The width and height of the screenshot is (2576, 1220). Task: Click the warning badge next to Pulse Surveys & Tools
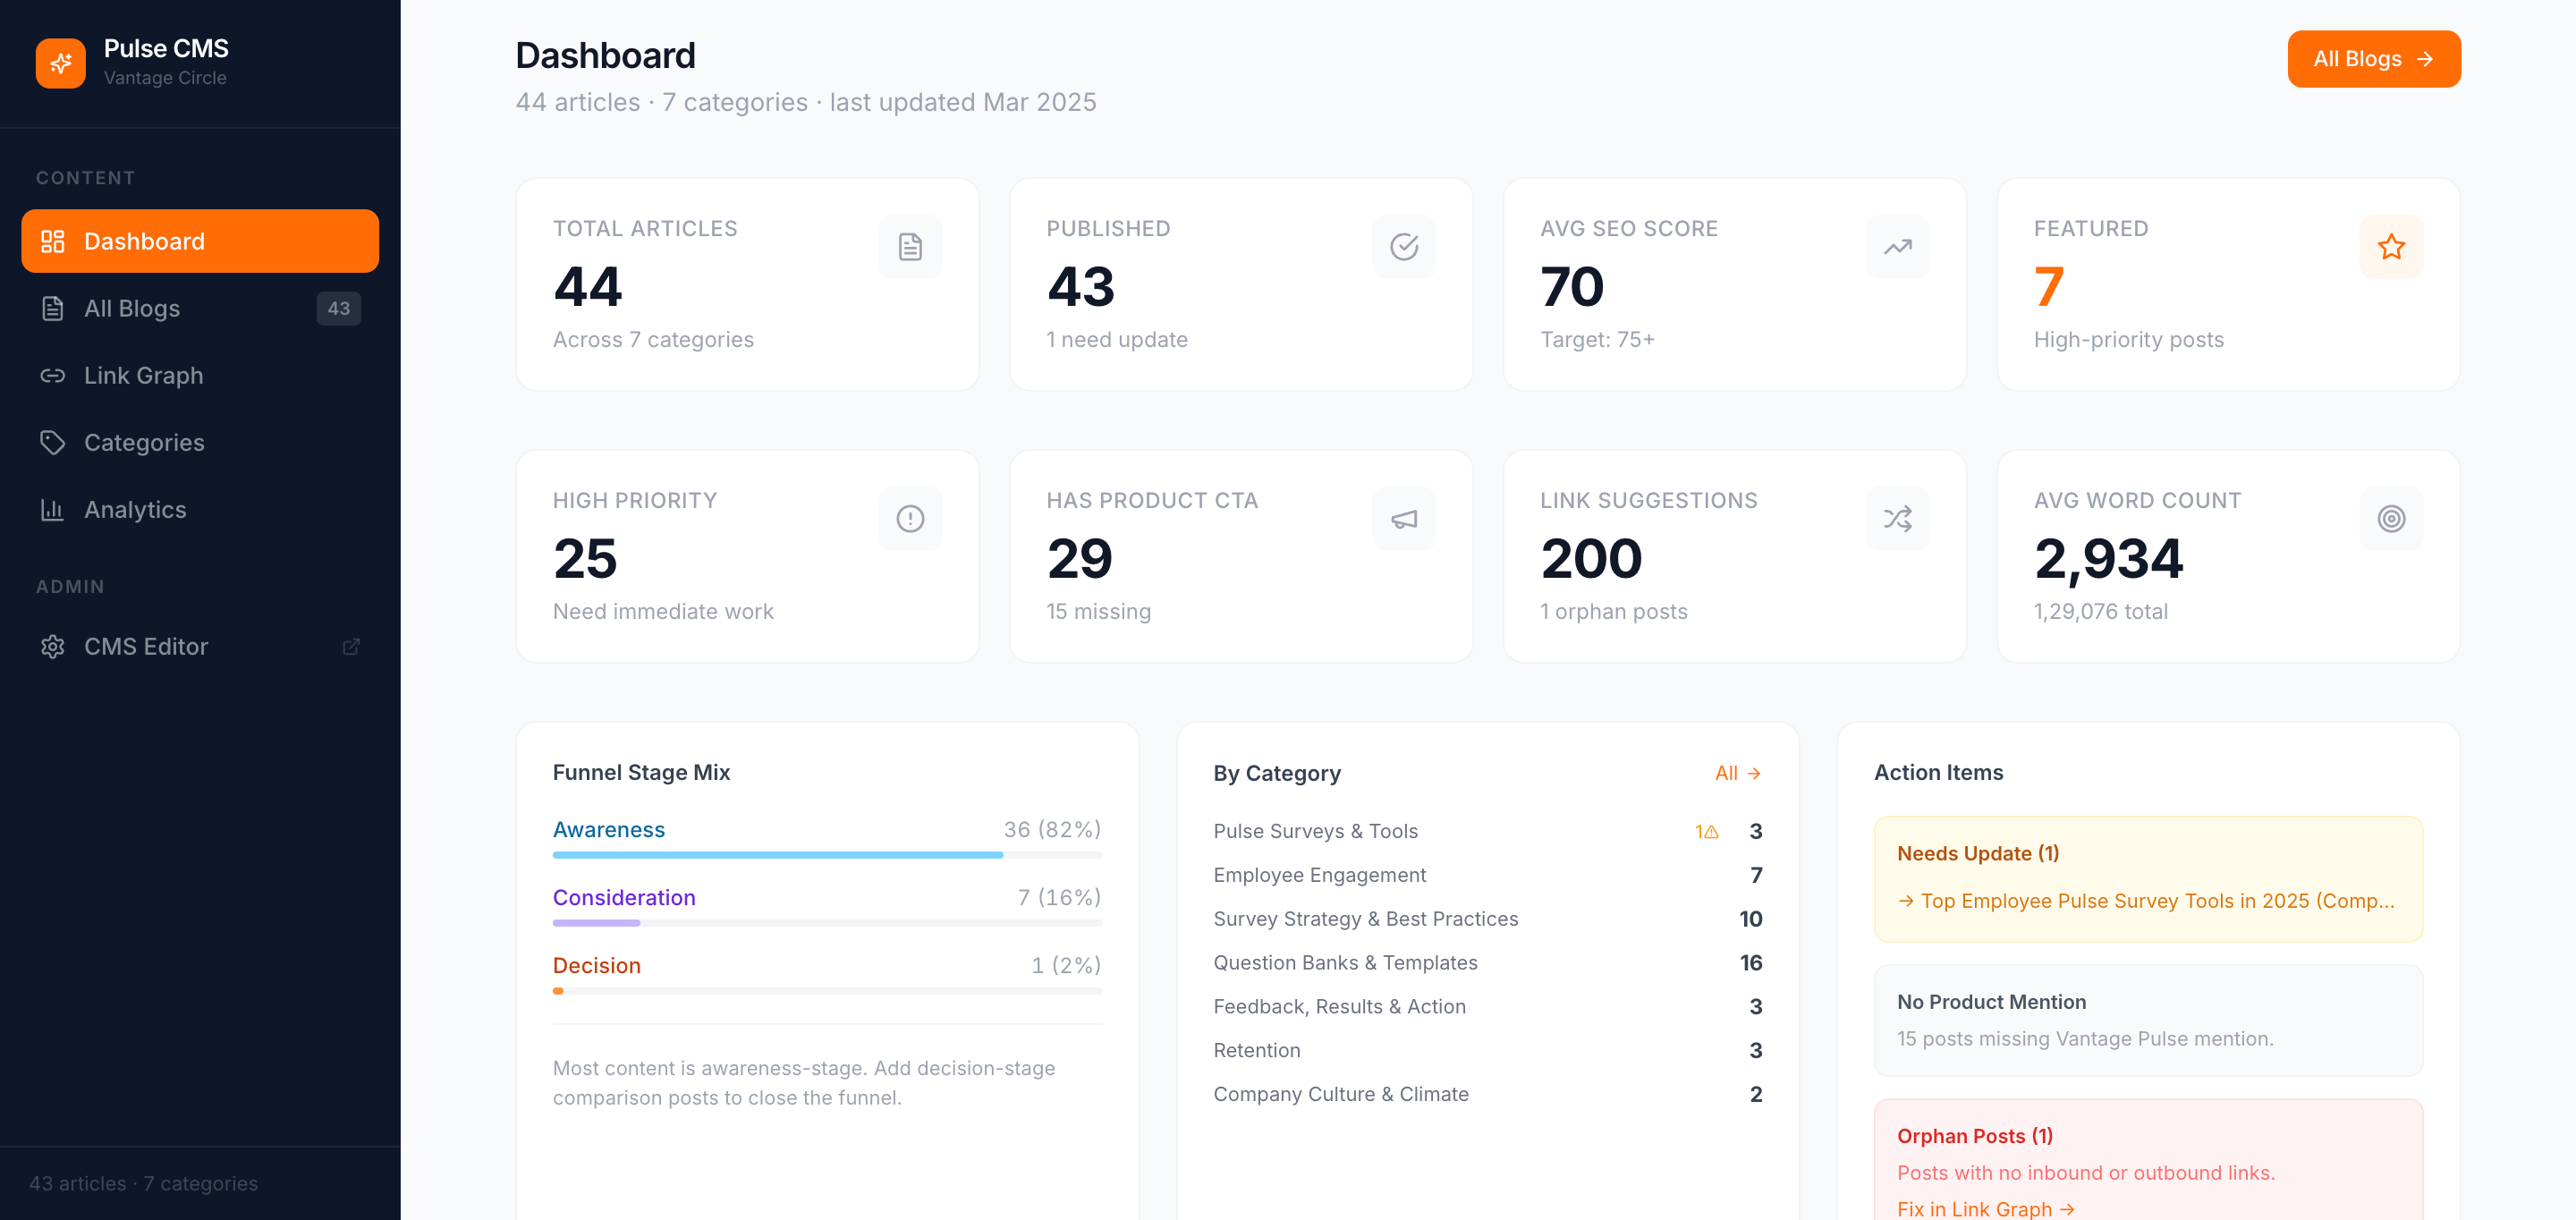click(x=1706, y=832)
